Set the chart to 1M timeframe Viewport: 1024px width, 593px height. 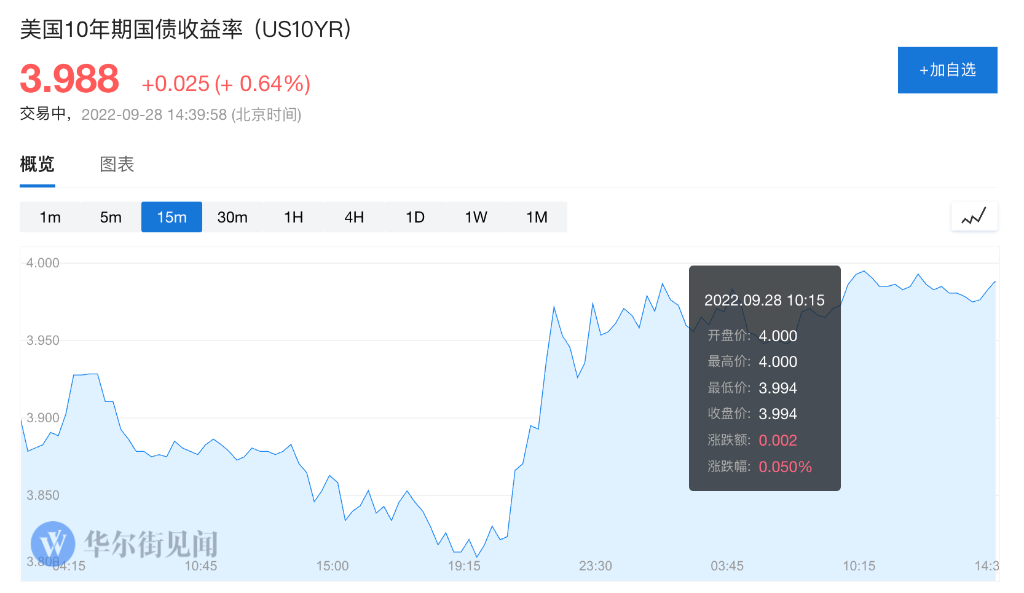537,217
